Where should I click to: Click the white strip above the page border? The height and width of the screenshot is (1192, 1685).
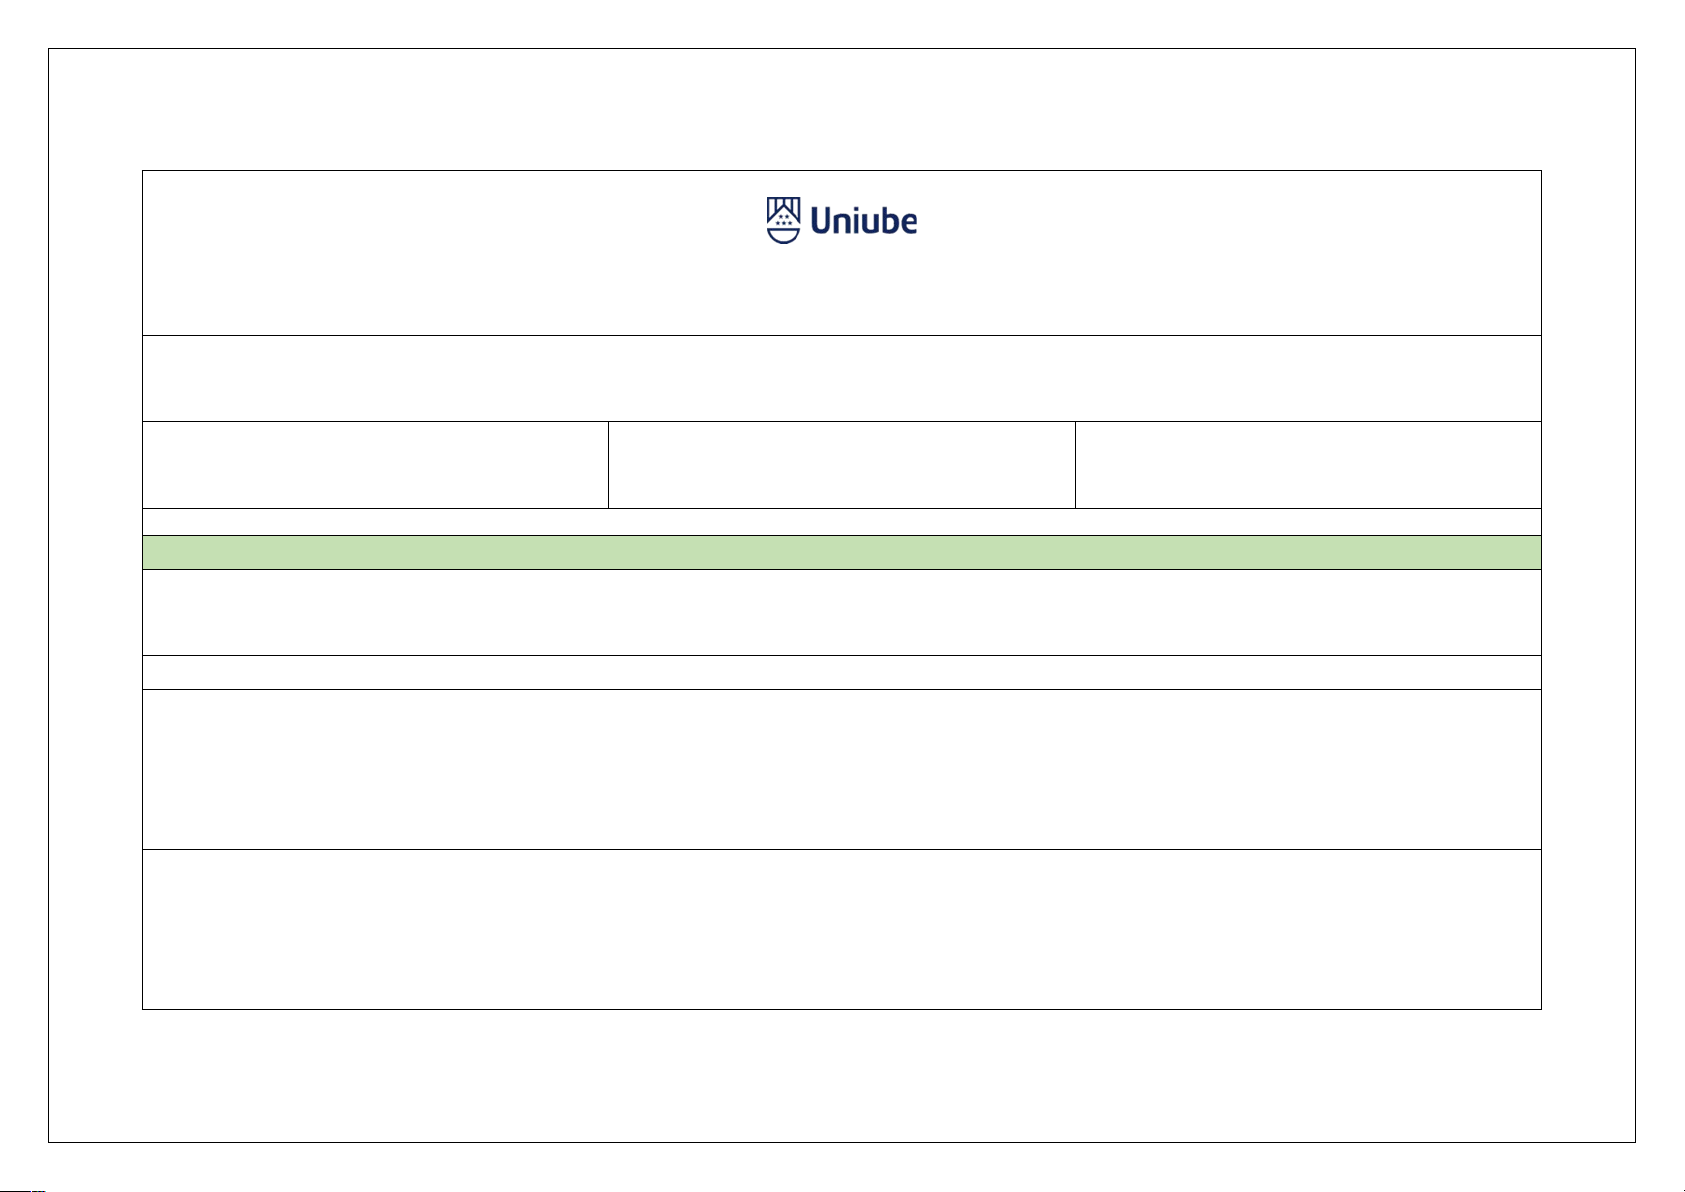pos(841,24)
